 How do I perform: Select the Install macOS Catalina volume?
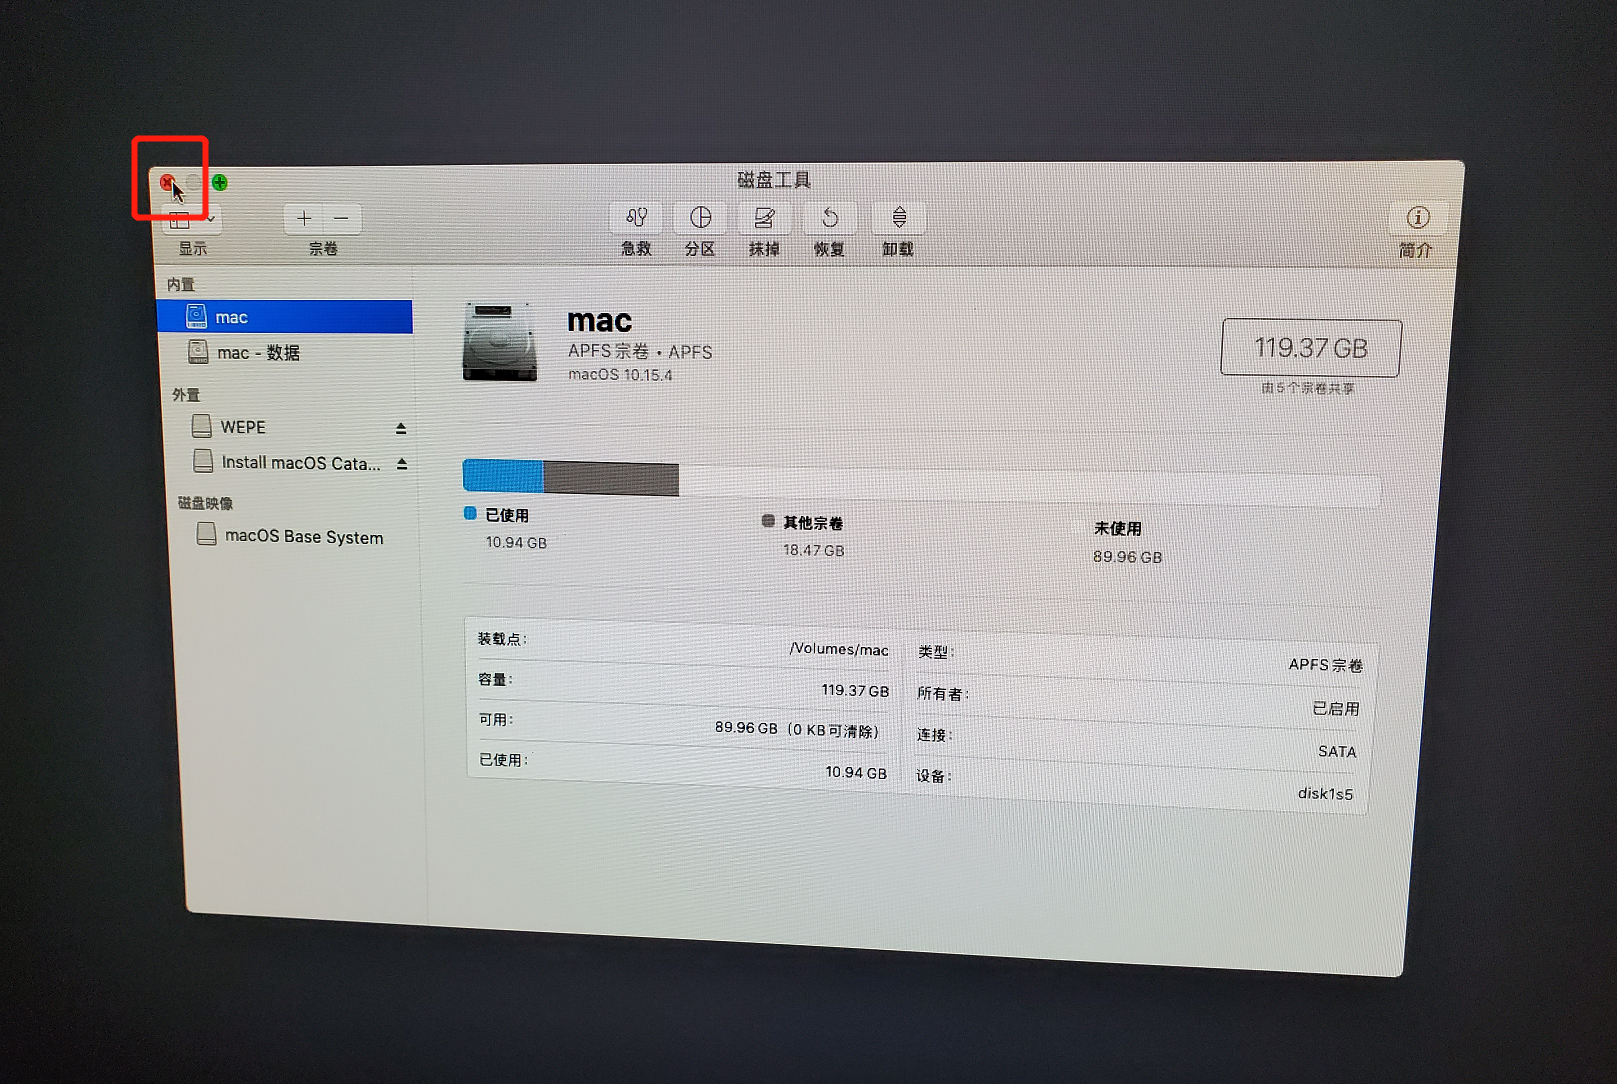coord(292,462)
